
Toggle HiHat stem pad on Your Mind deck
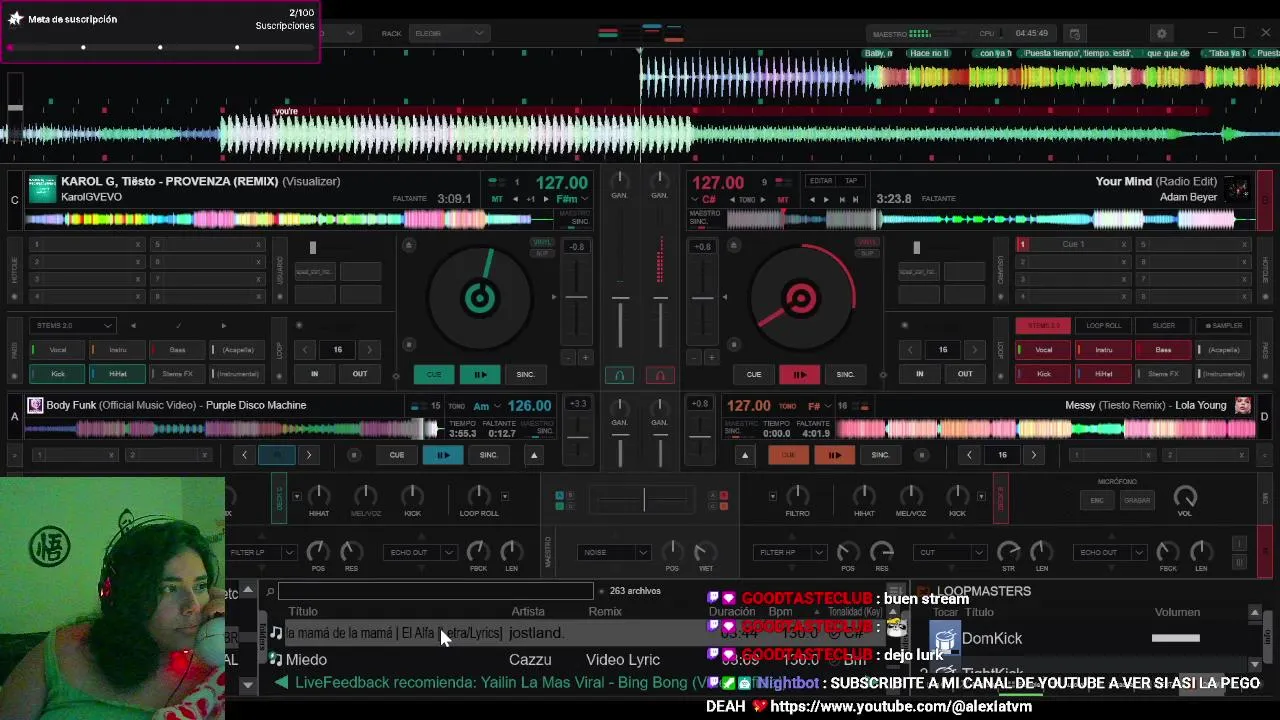coord(1103,374)
